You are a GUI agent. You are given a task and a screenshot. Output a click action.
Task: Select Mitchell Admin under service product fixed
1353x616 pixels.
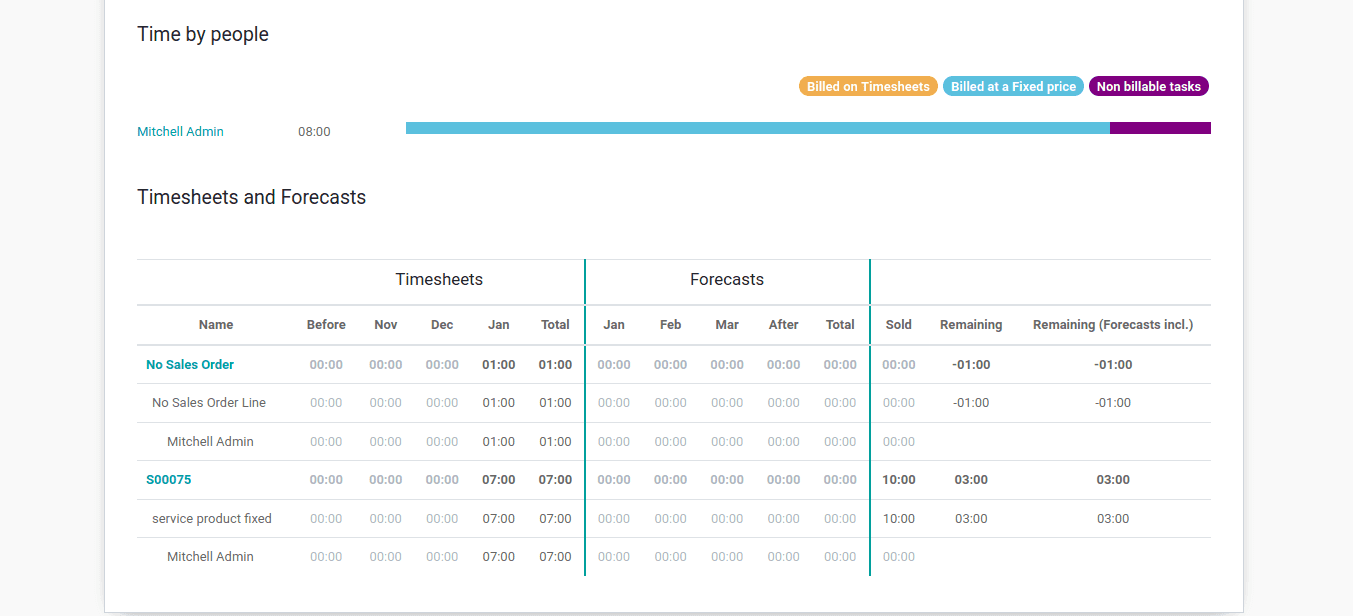point(210,557)
